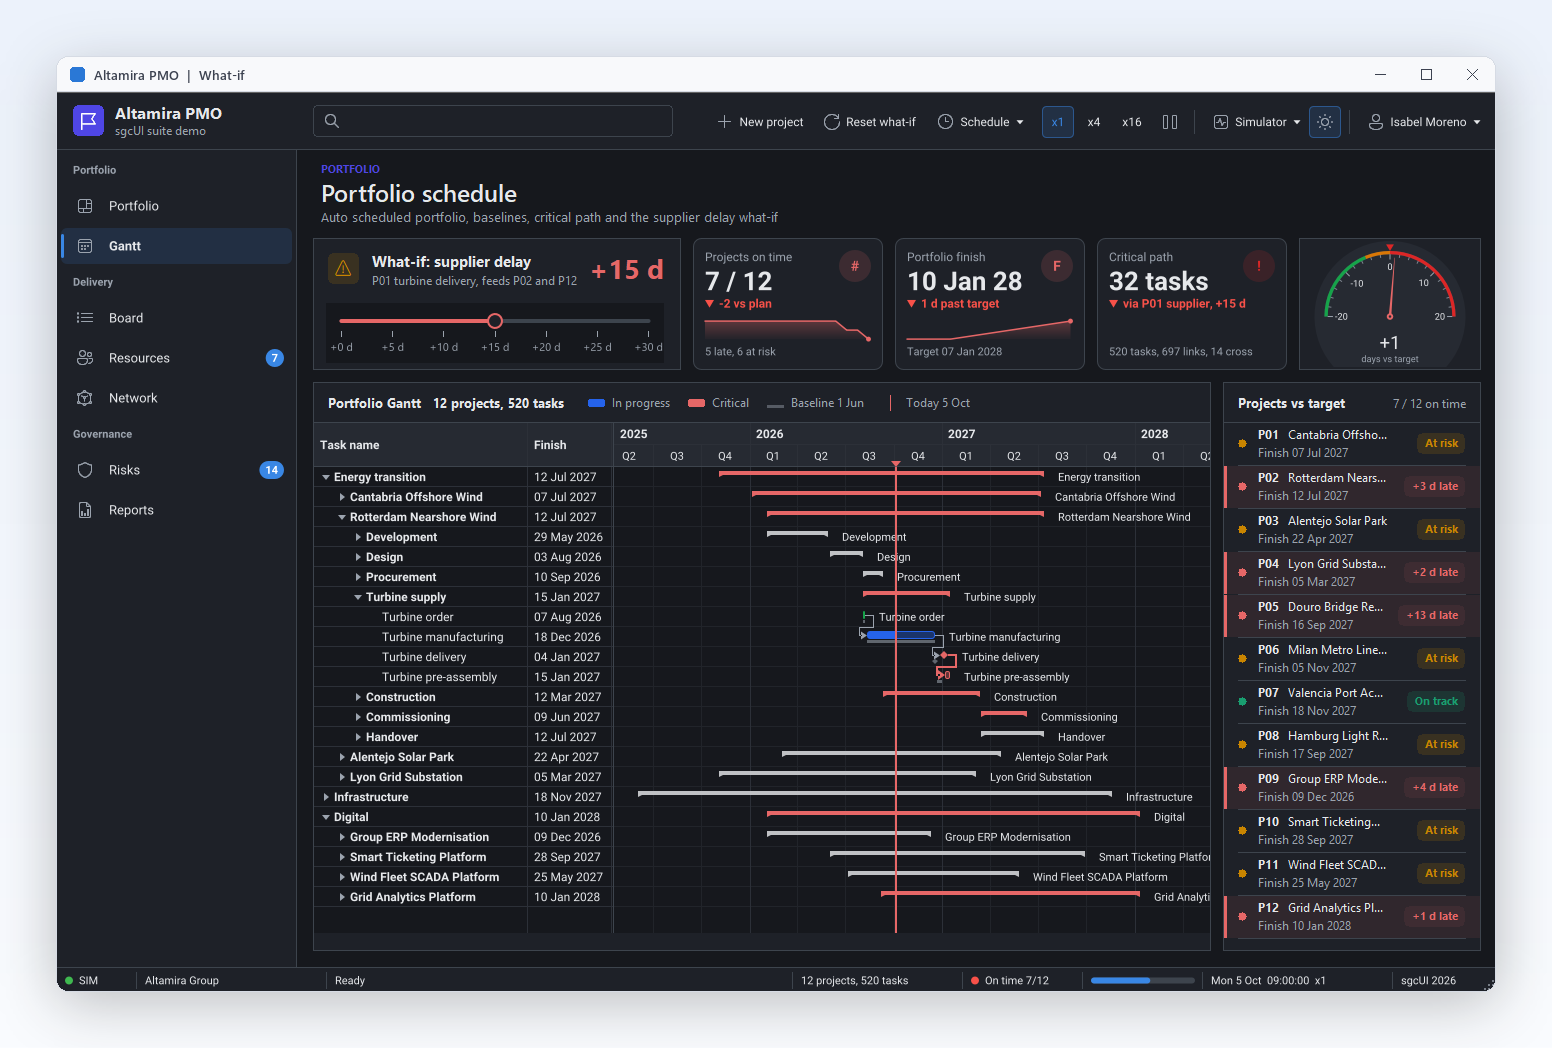This screenshot has width=1552, height=1048.
Task: Open Resources in the sidebar
Action: click(176, 358)
